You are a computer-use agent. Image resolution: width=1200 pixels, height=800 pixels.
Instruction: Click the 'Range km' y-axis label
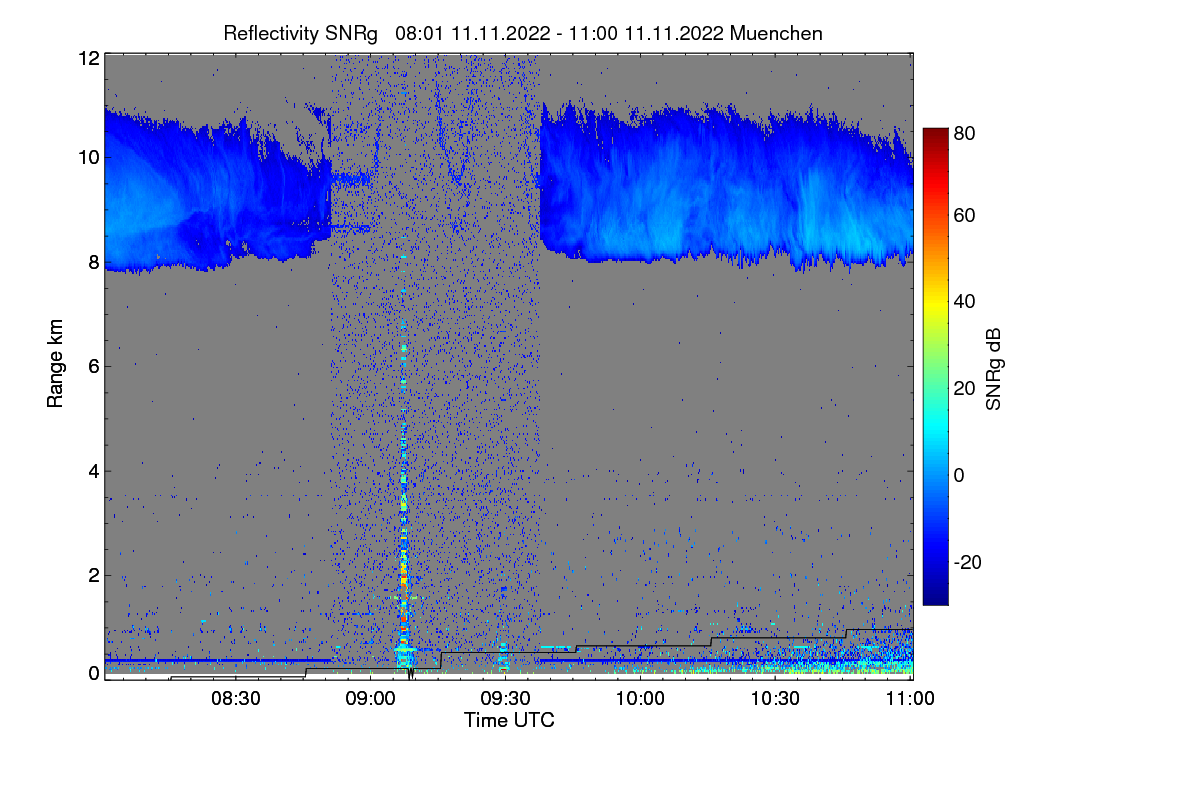point(55,366)
